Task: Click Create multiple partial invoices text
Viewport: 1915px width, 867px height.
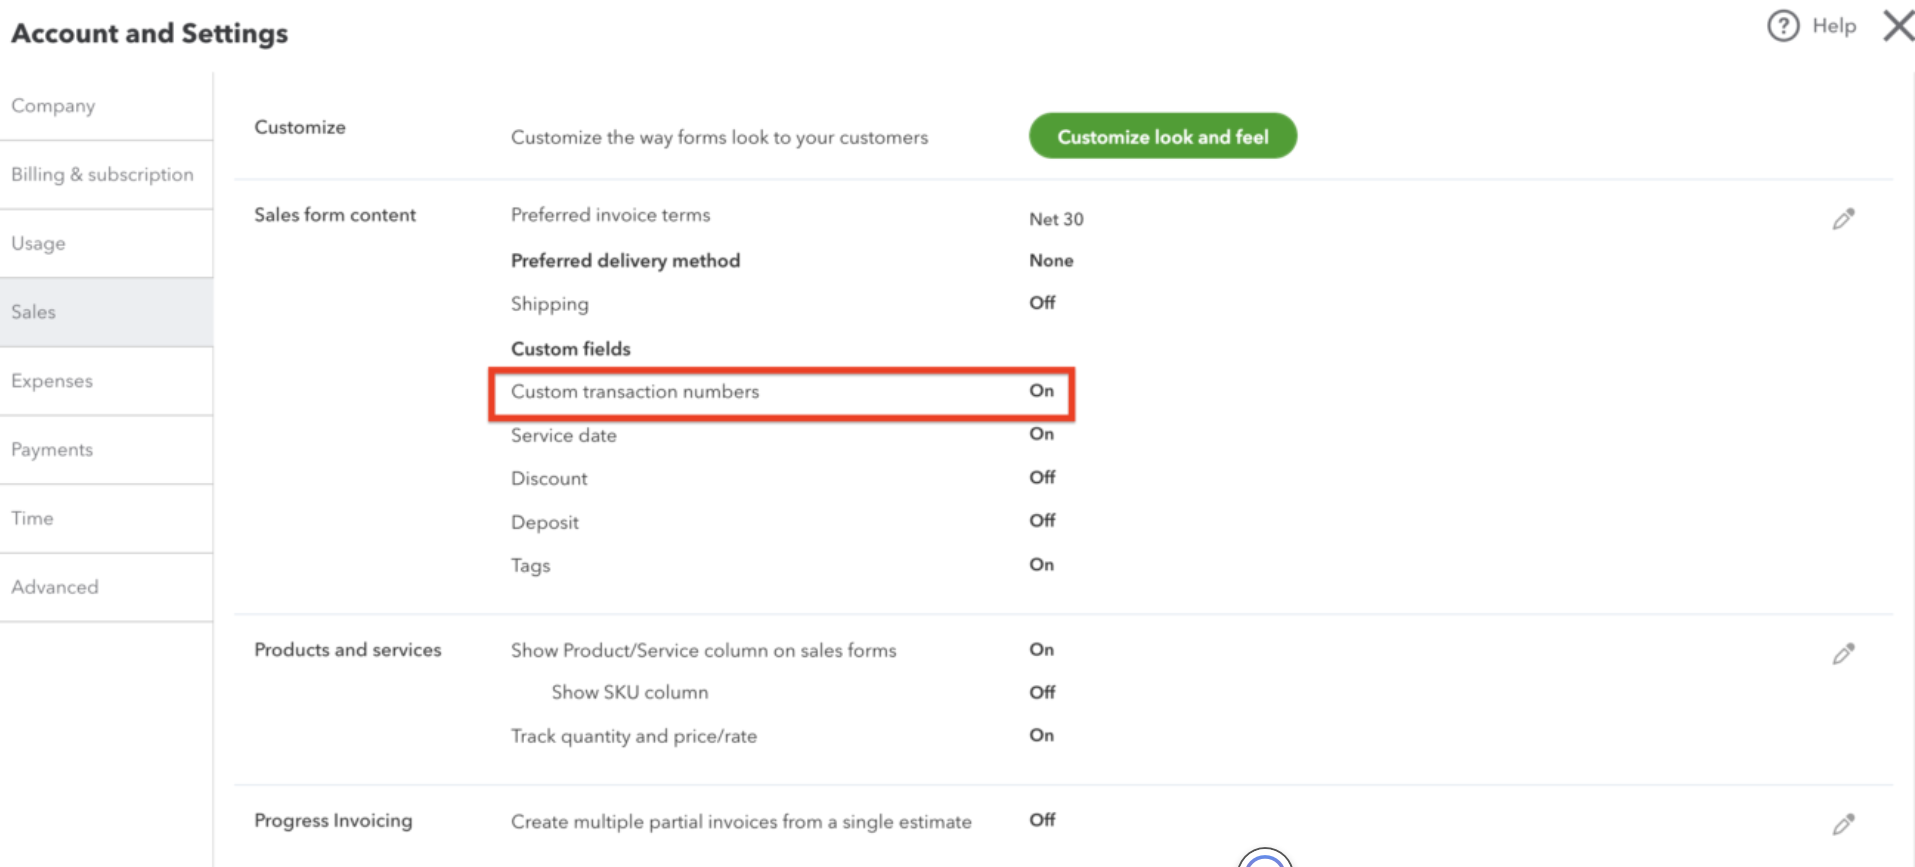Action: [x=741, y=822]
